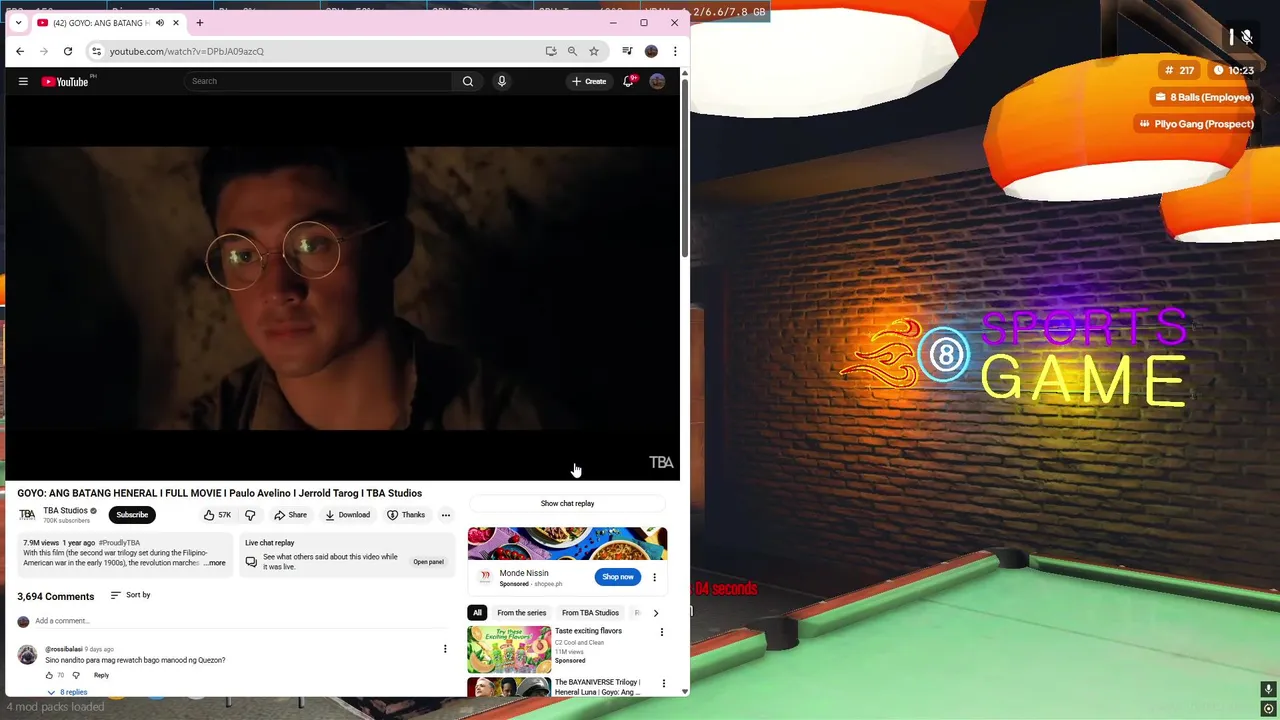Open the YouTube guide hamburger menu
The width and height of the screenshot is (1280, 720).
click(23, 81)
